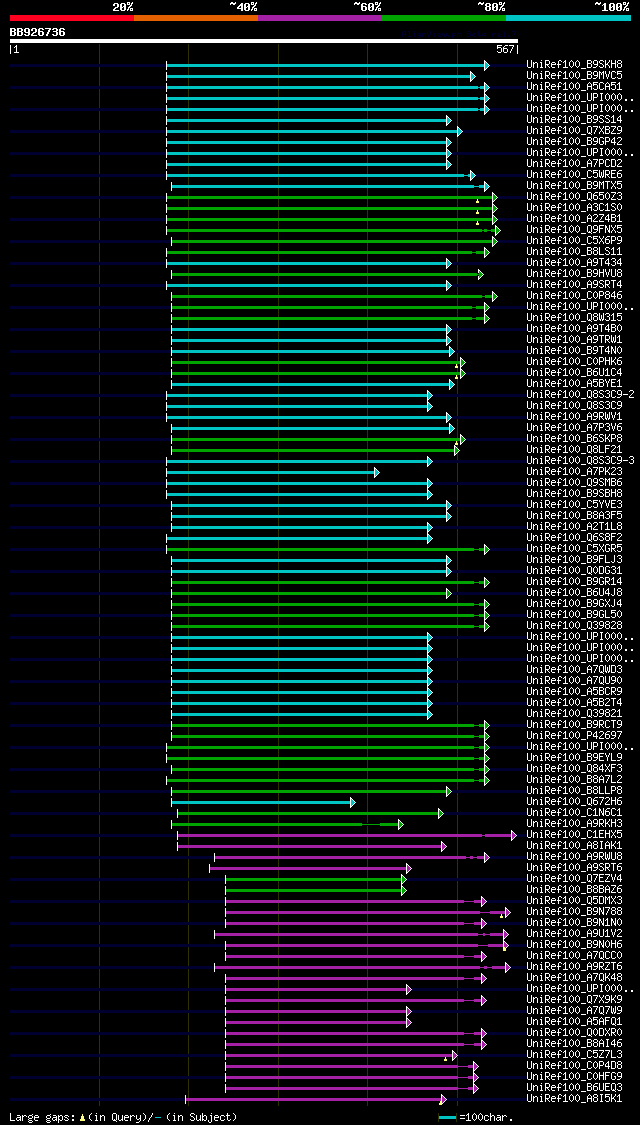This screenshot has width=640, height=1125.
Task: Select the UniRef100_C5YVE3 label
Action: (574, 504)
